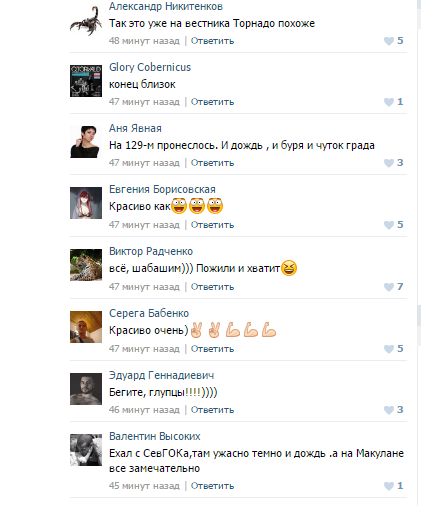Viewport: 421px width, 506px height.
Task: Like Аня Явная's comment with heart
Action: coord(389,163)
